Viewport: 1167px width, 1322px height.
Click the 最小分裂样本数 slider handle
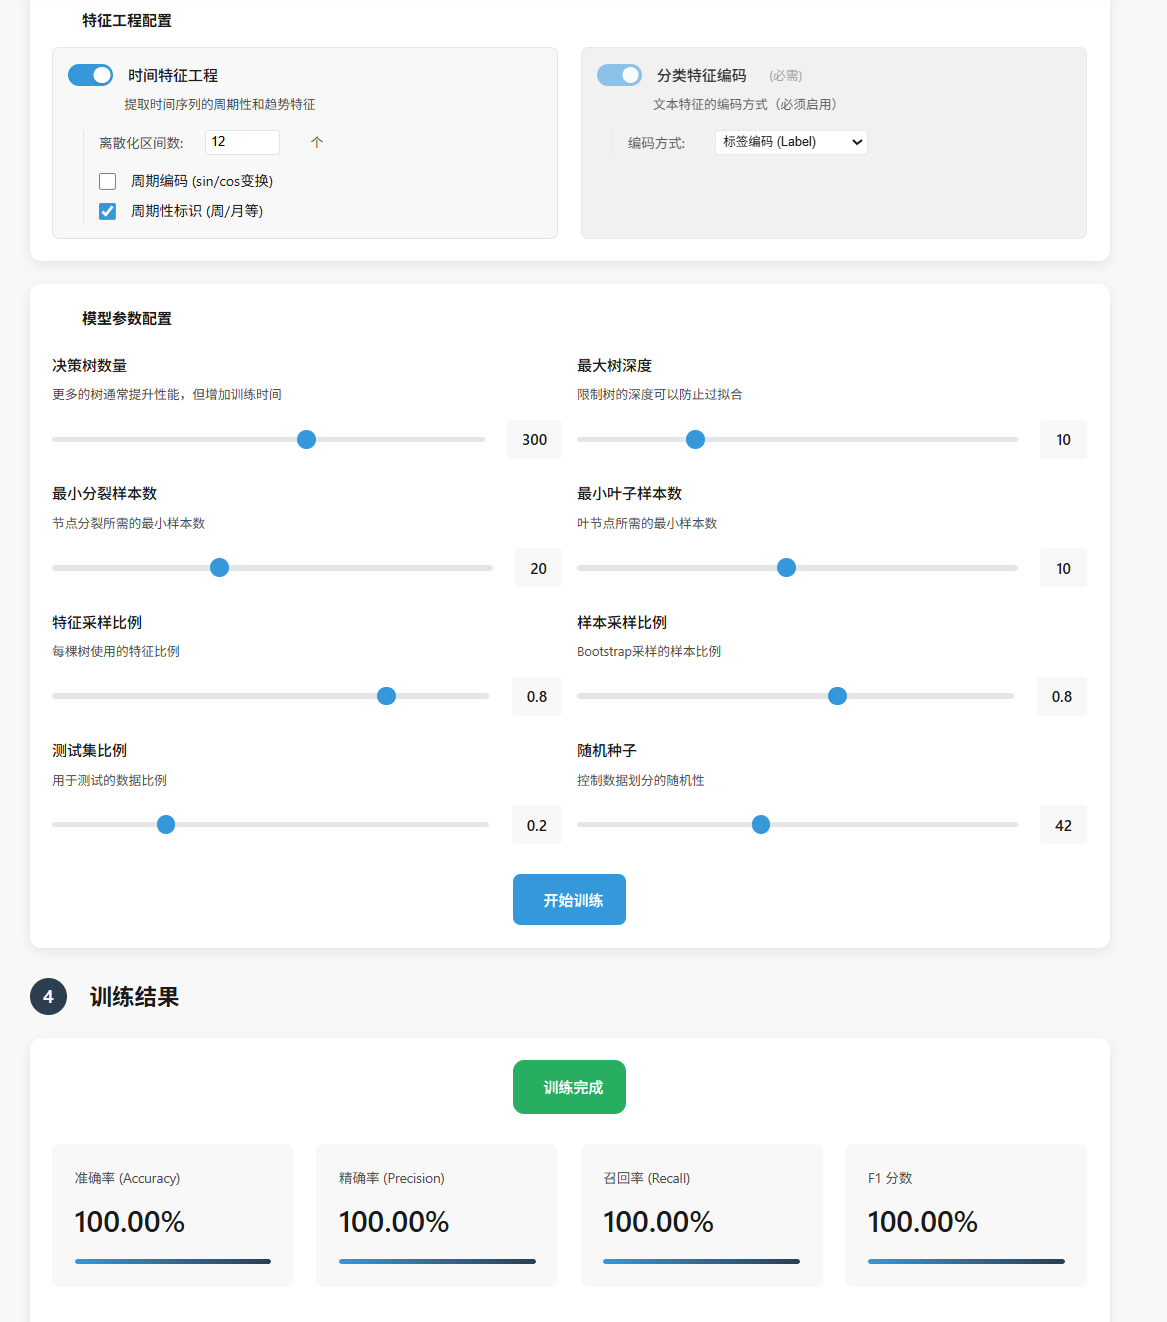220,568
